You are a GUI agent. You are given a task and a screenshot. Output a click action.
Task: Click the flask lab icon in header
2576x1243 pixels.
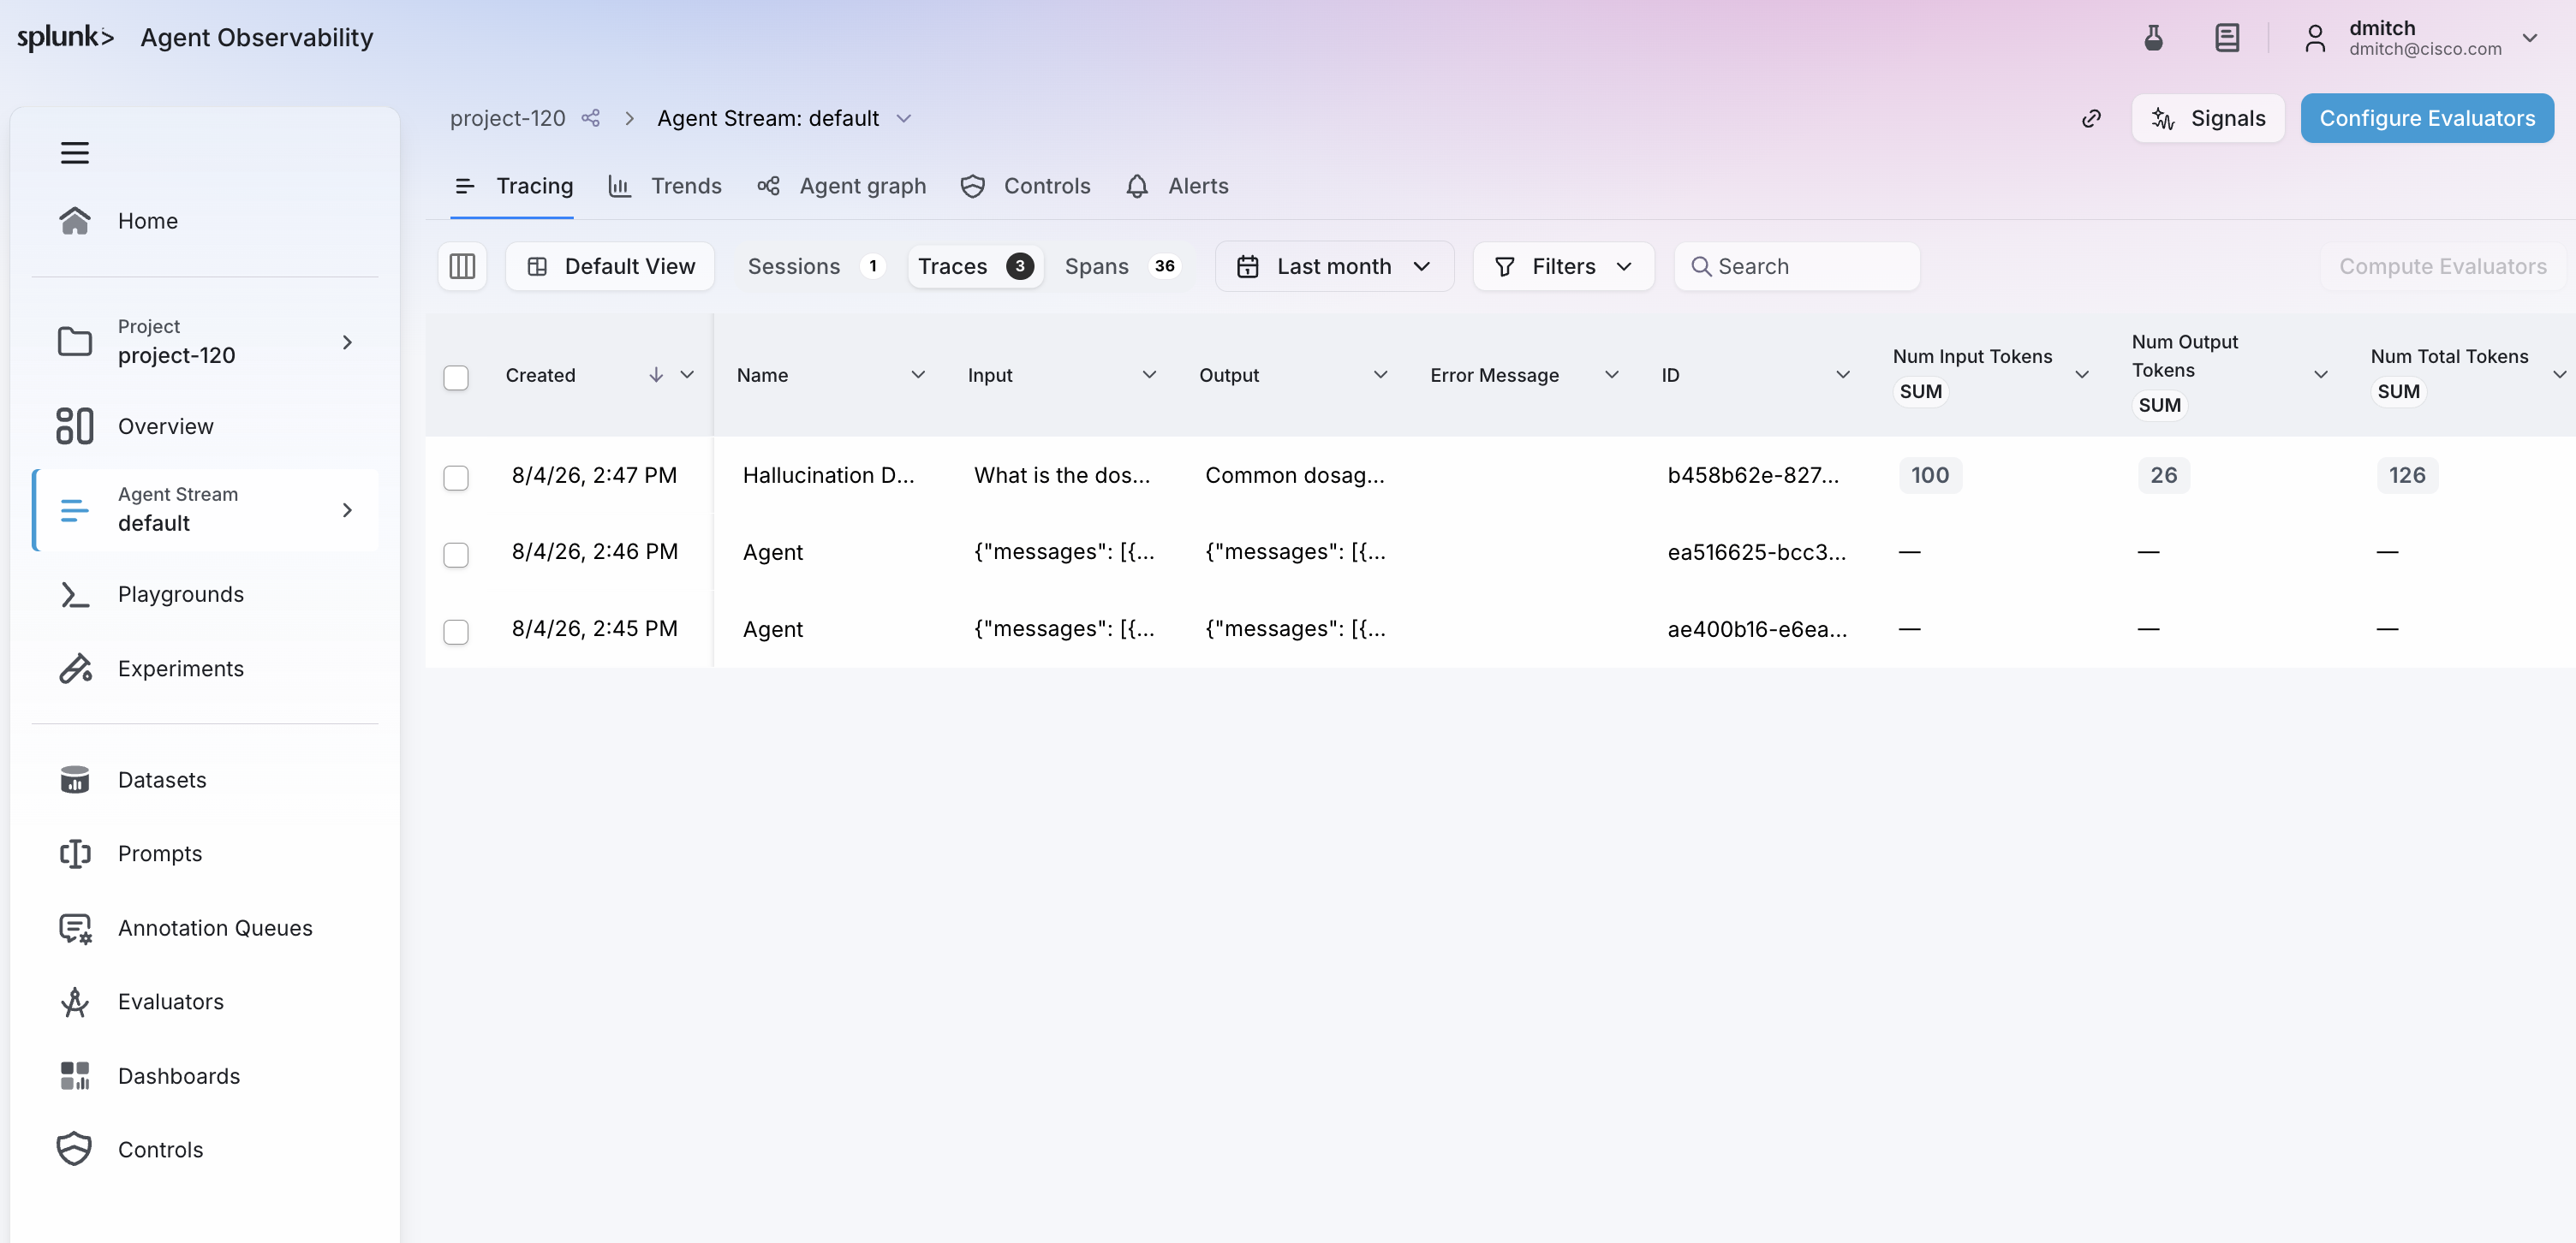(2154, 38)
